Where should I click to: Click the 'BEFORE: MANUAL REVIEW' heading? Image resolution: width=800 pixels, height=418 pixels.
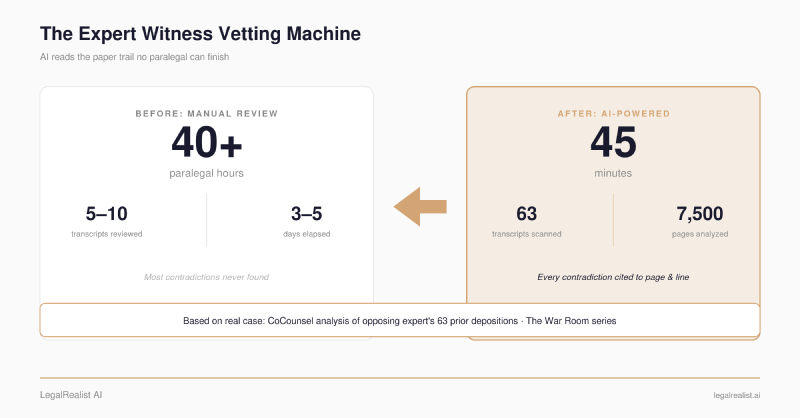[x=207, y=113]
